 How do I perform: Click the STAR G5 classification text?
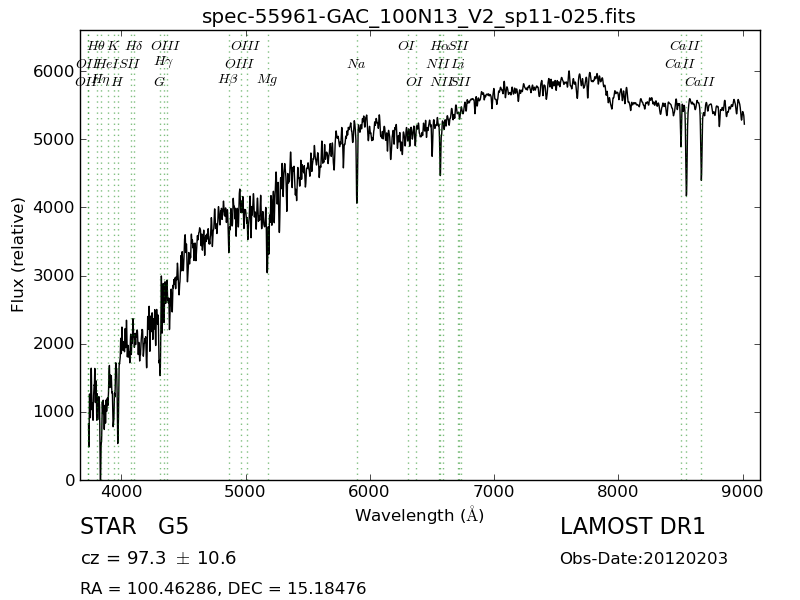point(134,526)
